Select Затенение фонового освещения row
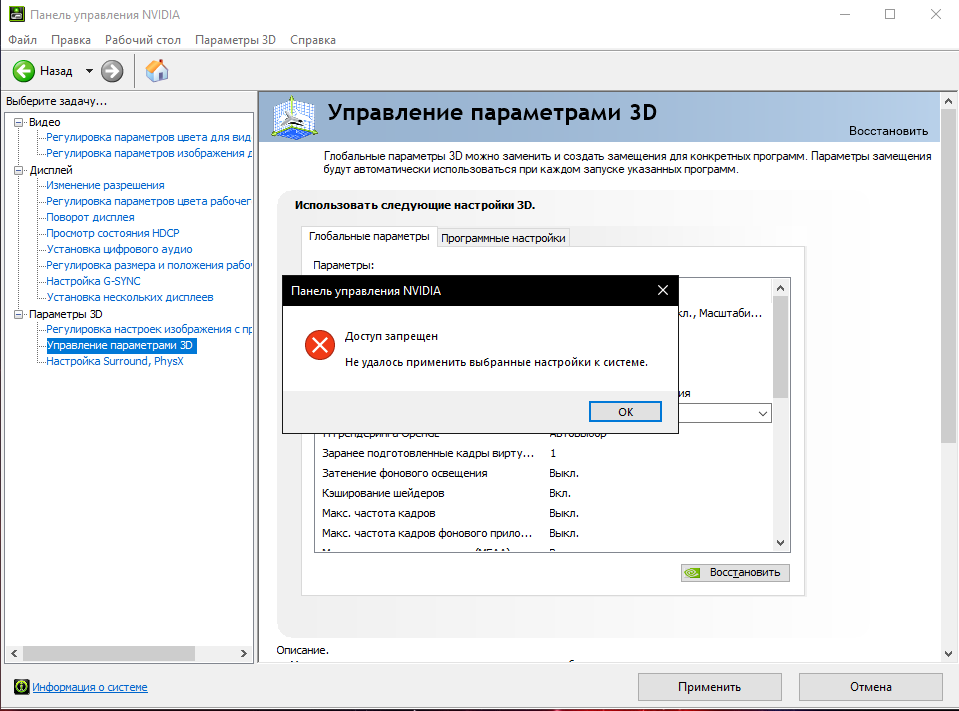 [543, 473]
